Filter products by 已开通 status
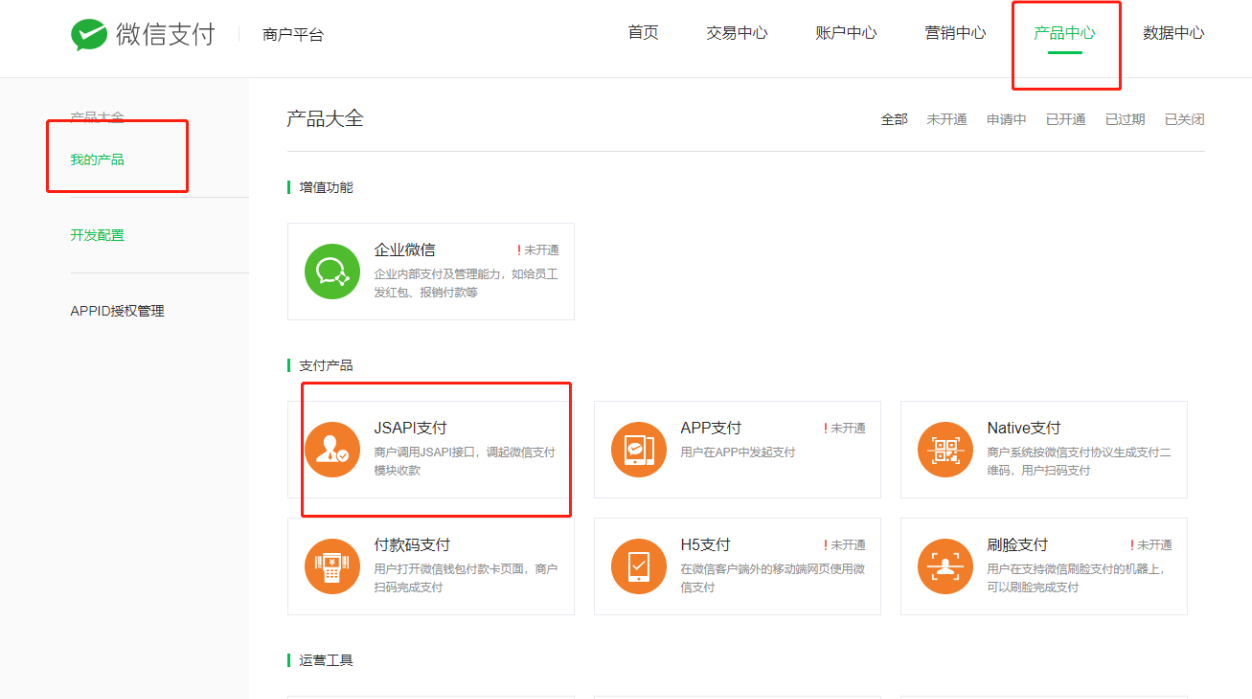The image size is (1252, 699). pos(1065,120)
